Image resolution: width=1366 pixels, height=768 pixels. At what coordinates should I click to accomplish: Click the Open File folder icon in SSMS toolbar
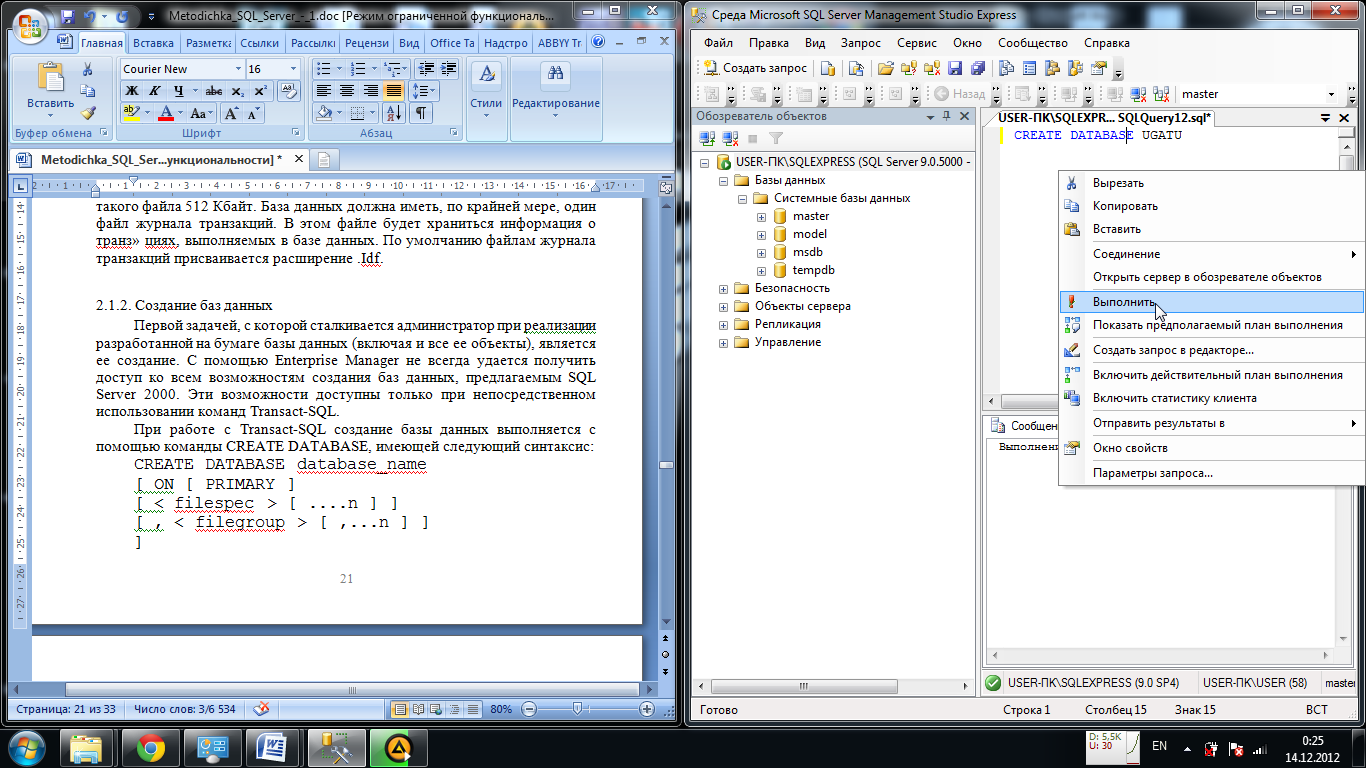point(885,69)
